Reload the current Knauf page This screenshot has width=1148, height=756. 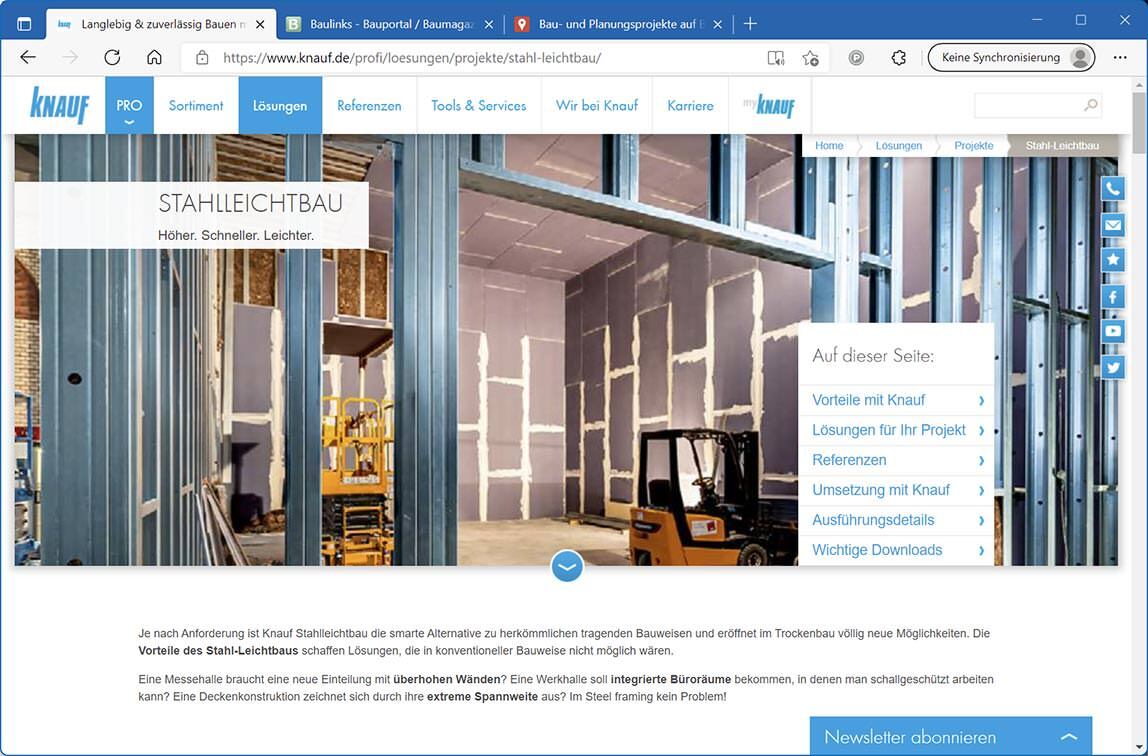112,57
